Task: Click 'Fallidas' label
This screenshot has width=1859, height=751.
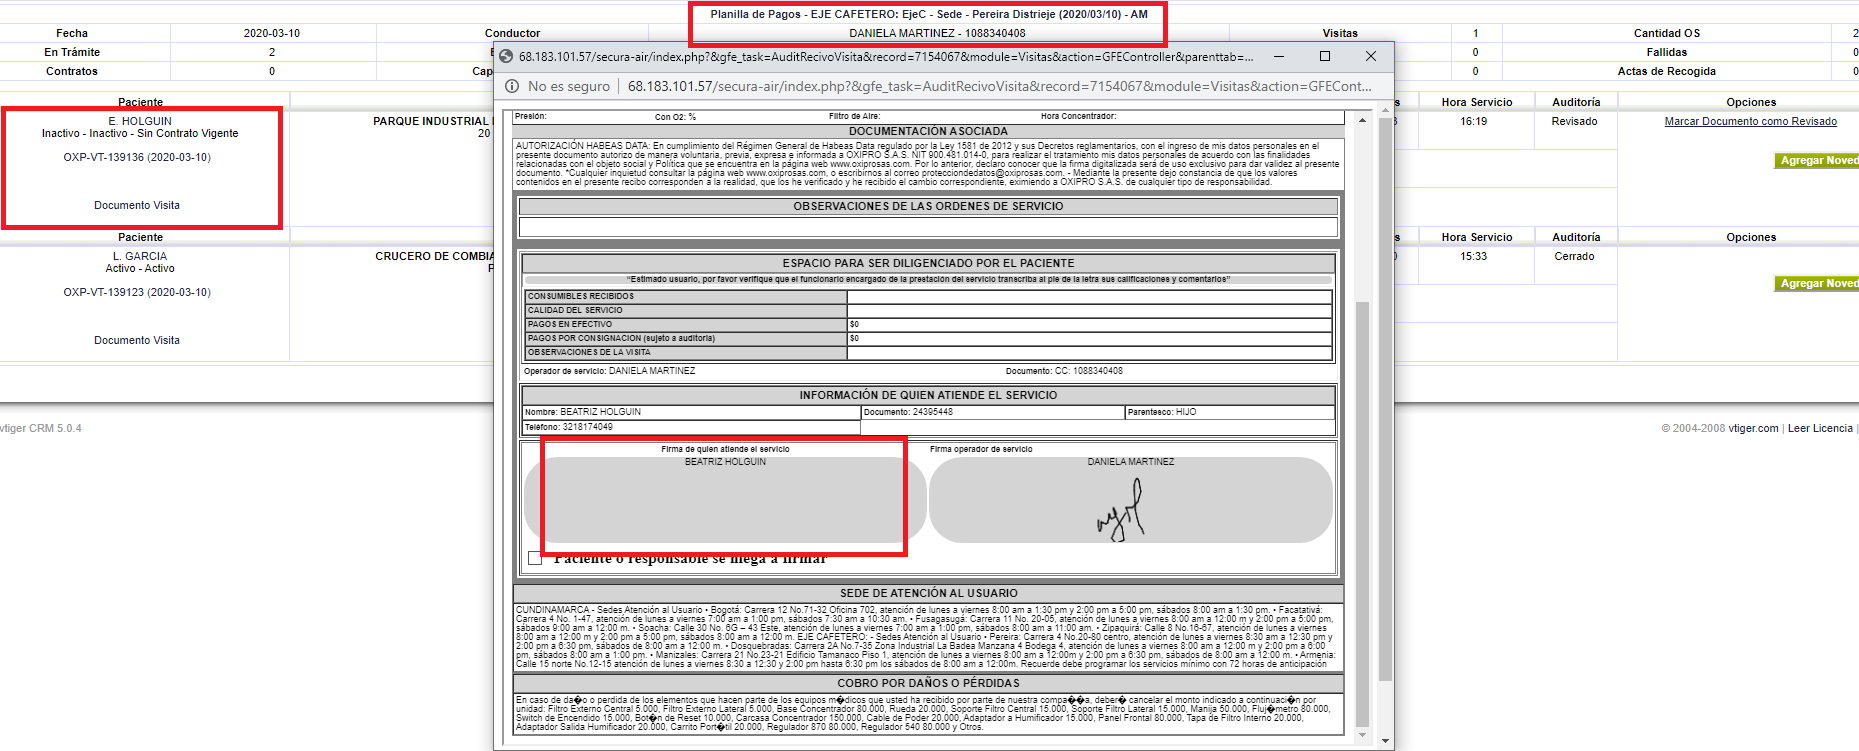Action: click(1667, 52)
